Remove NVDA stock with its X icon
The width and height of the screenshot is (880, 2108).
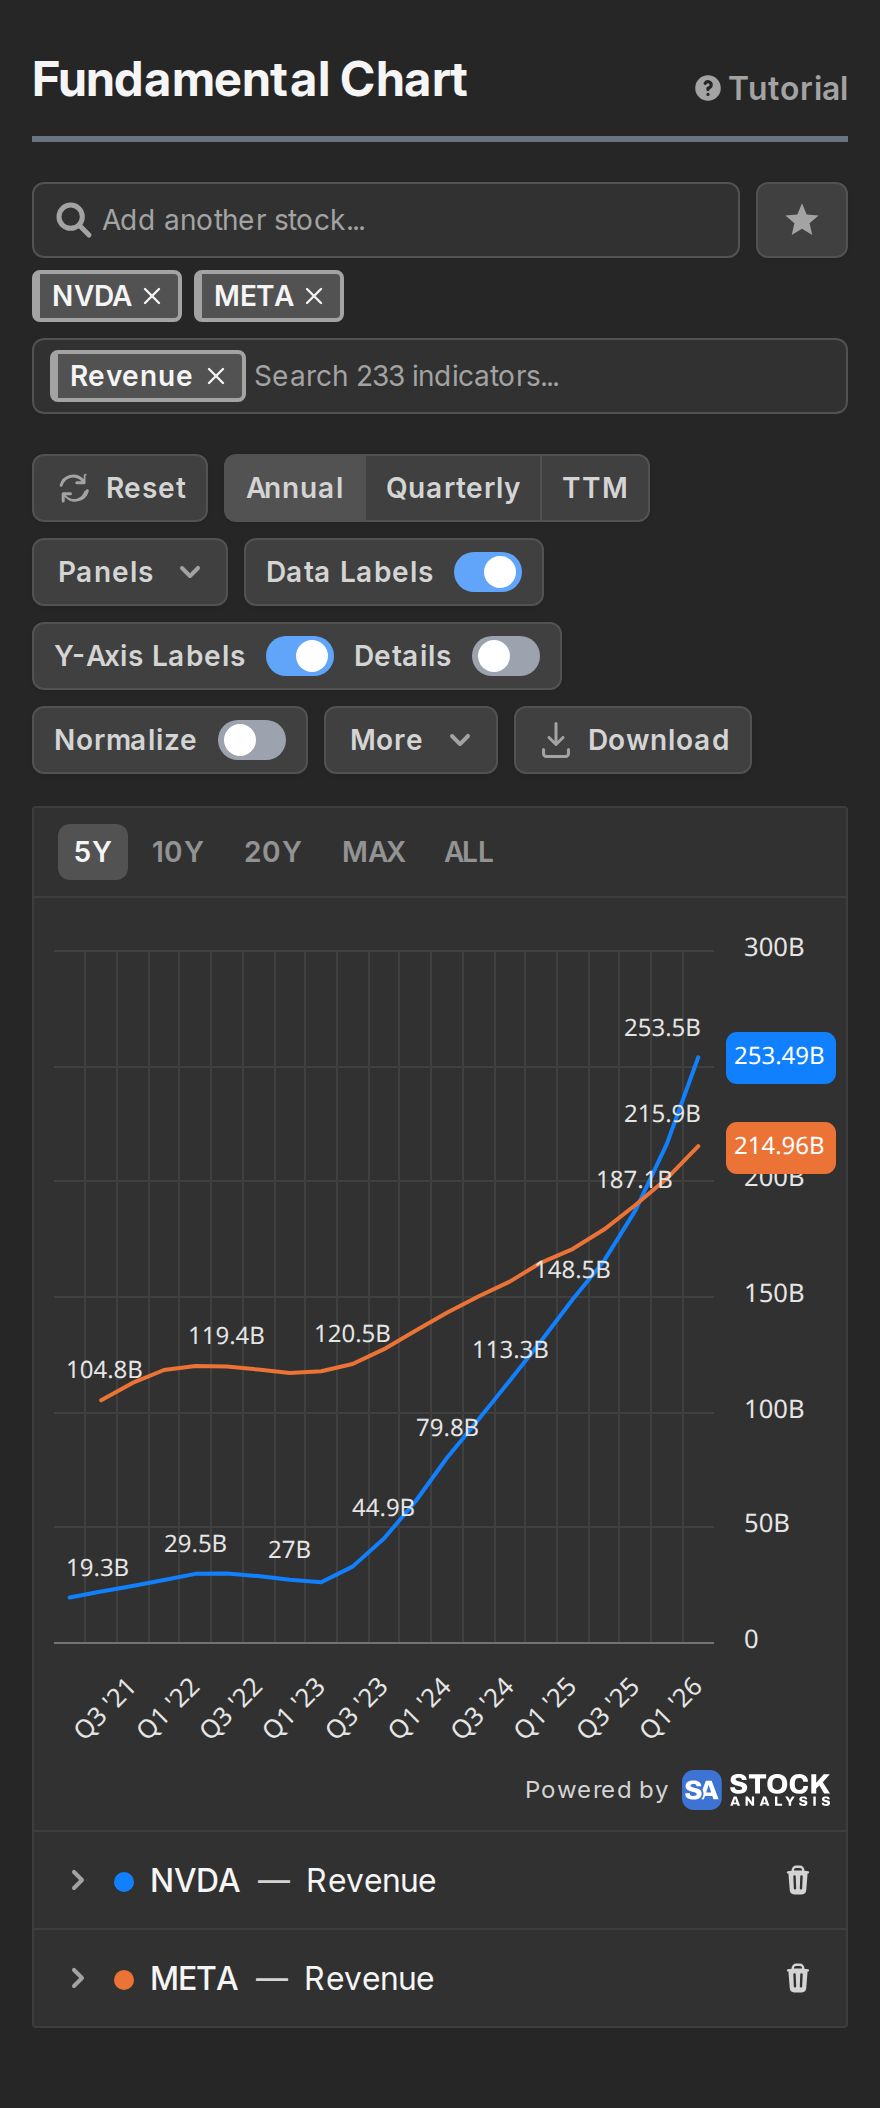click(x=152, y=296)
